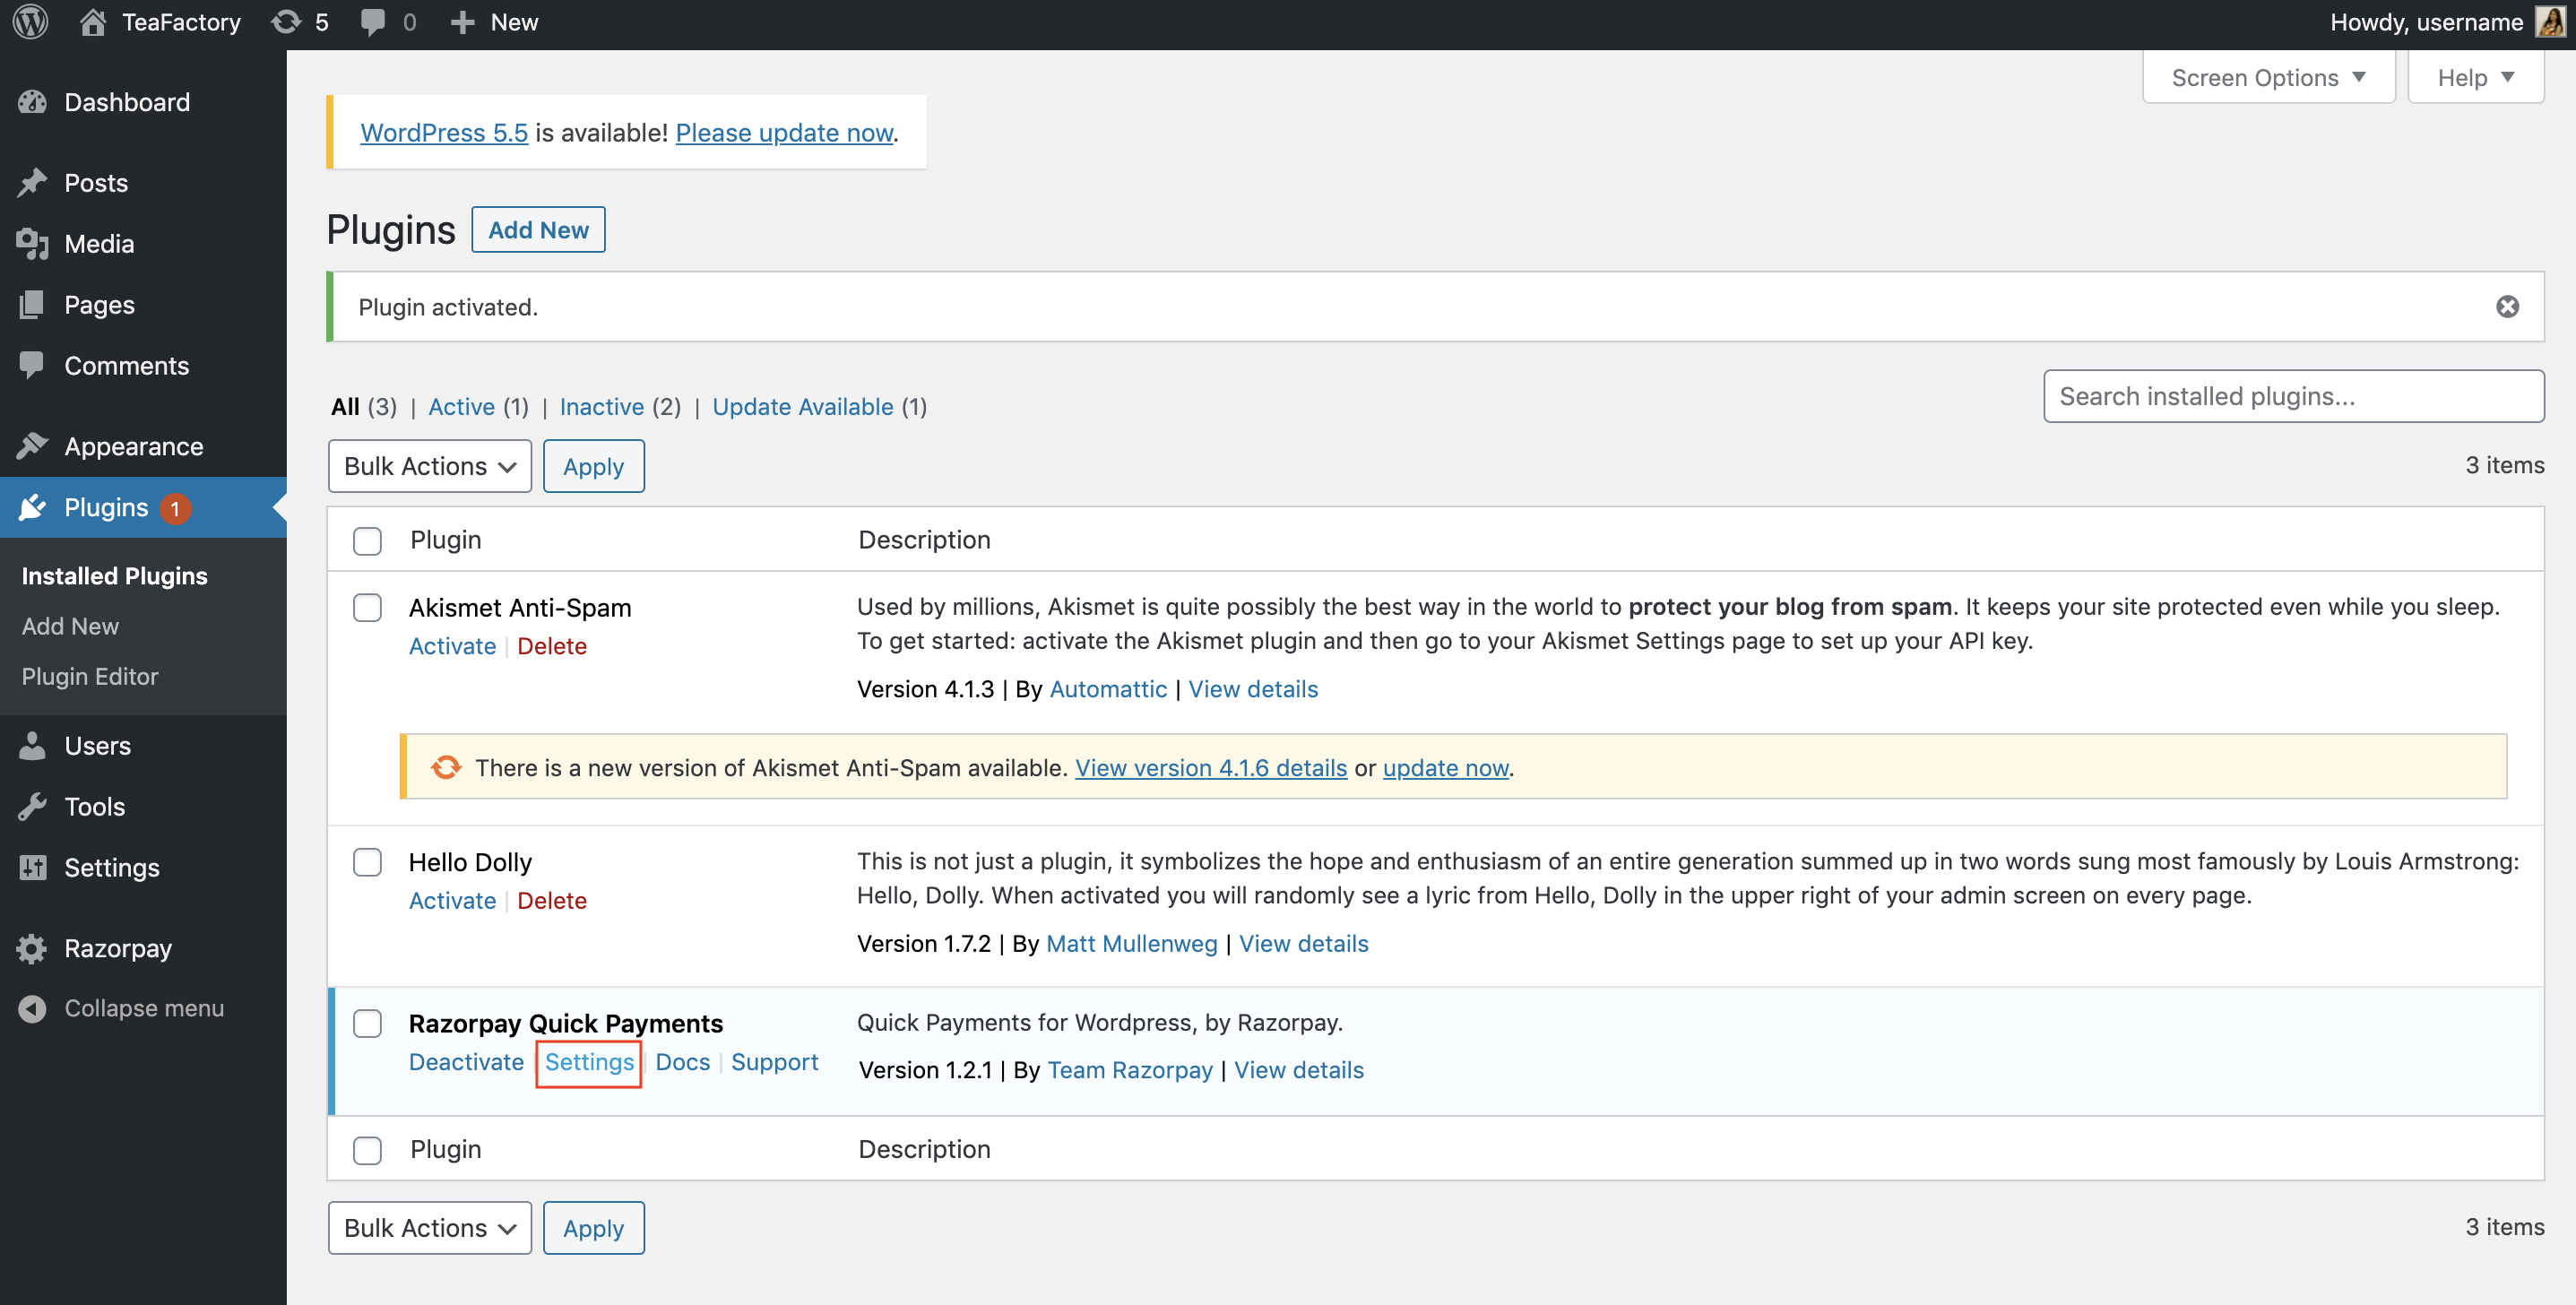Screen dimensions: 2576x1305
Task: Click the Please update now link
Action: tap(784, 133)
